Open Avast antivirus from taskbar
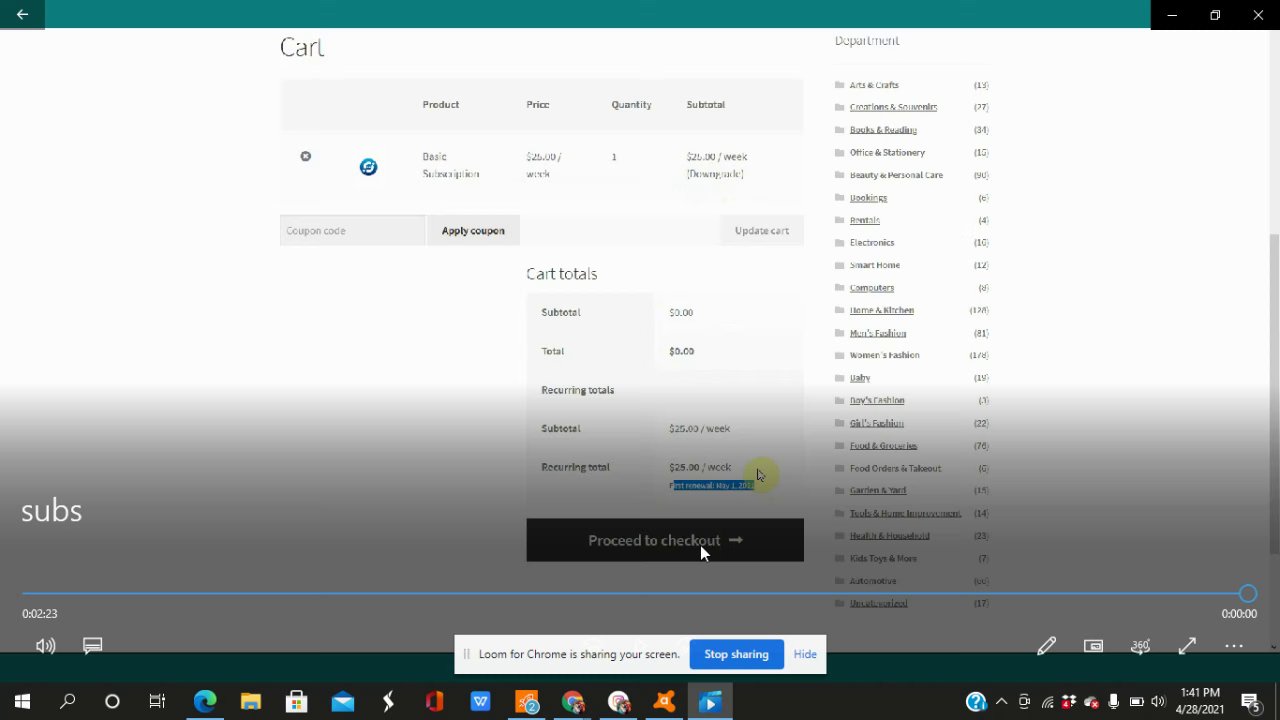Image resolution: width=1280 pixels, height=720 pixels. [x=664, y=702]
